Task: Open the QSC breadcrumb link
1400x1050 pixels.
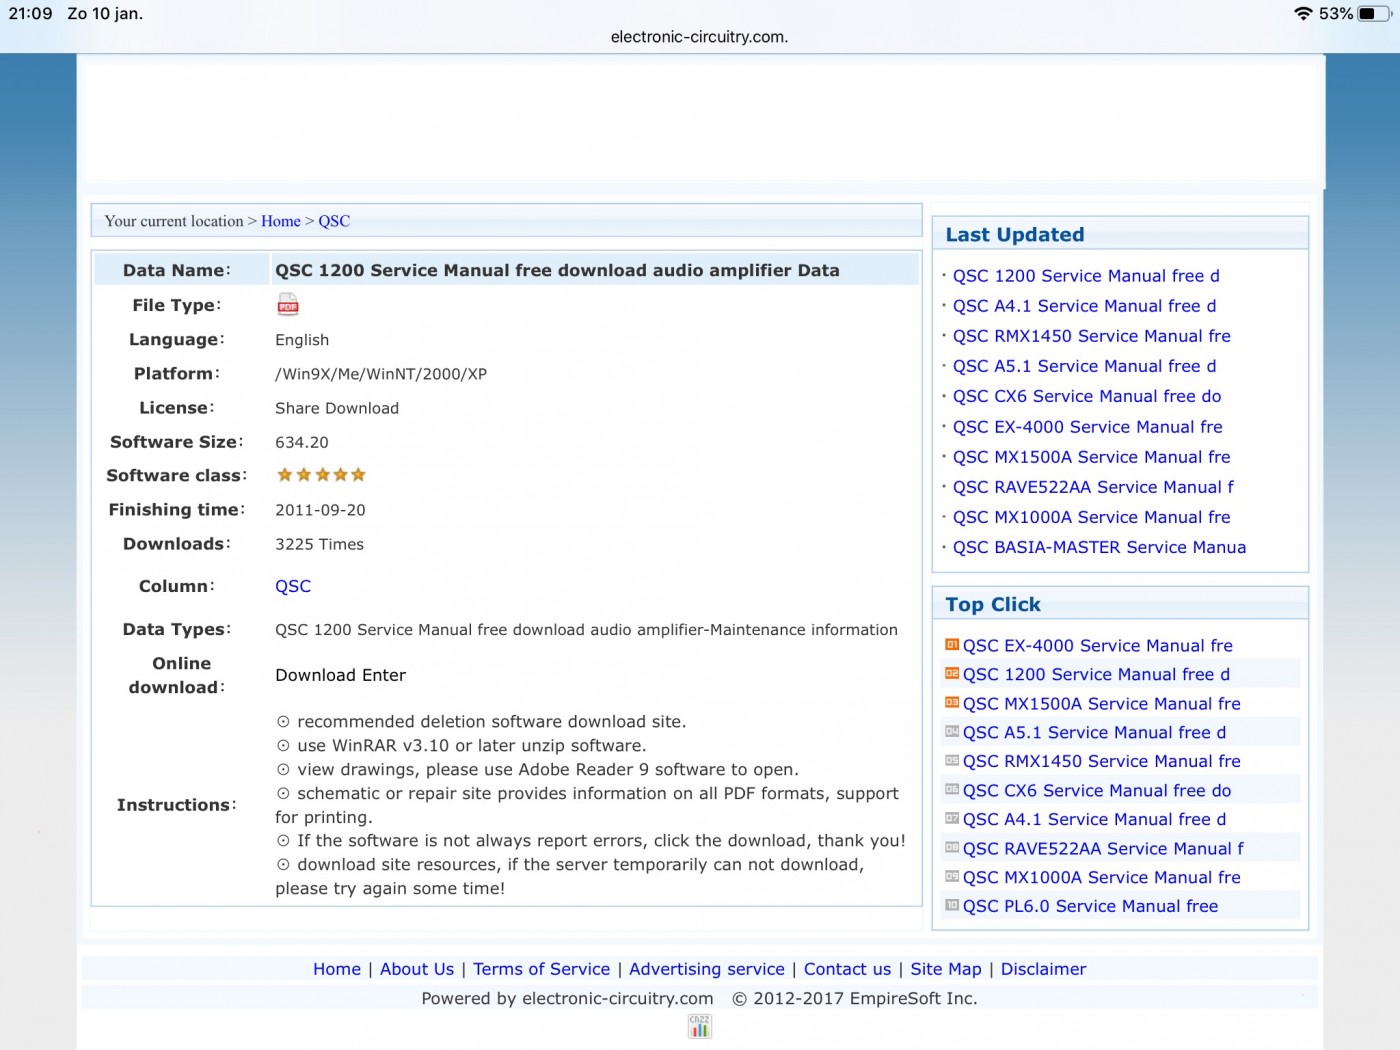Action: [x=334, y=221]
